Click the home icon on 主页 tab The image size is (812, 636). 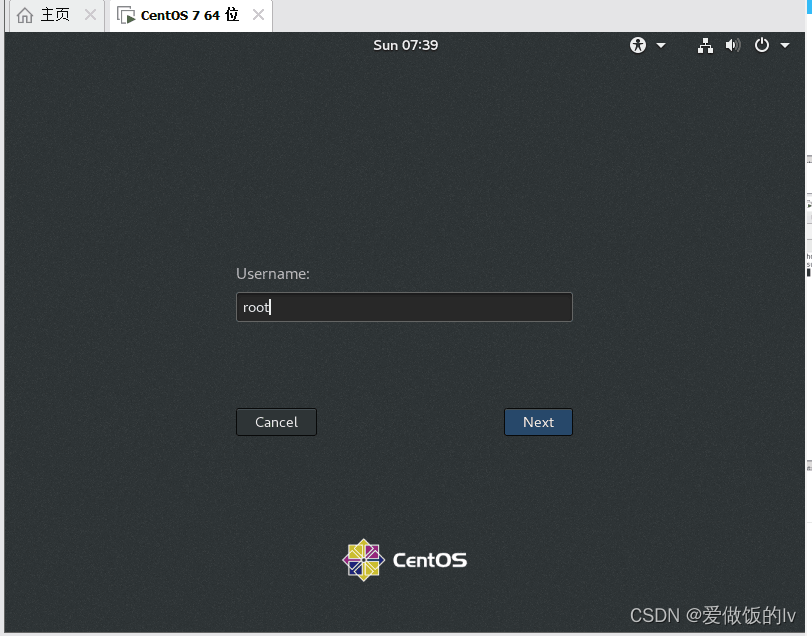pyautogui.click(x=25, y=15)
